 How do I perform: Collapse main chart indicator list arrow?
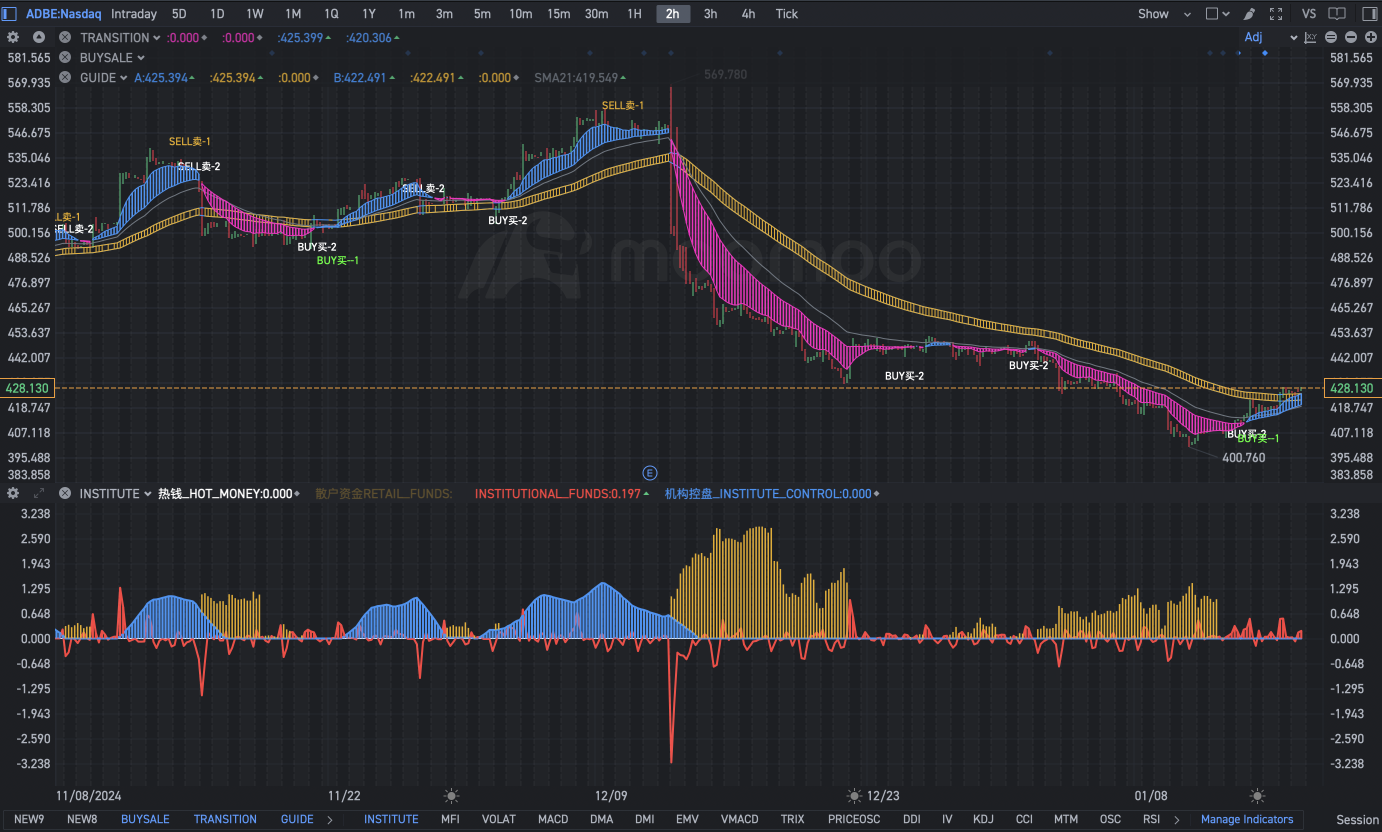tap(39, 38)
